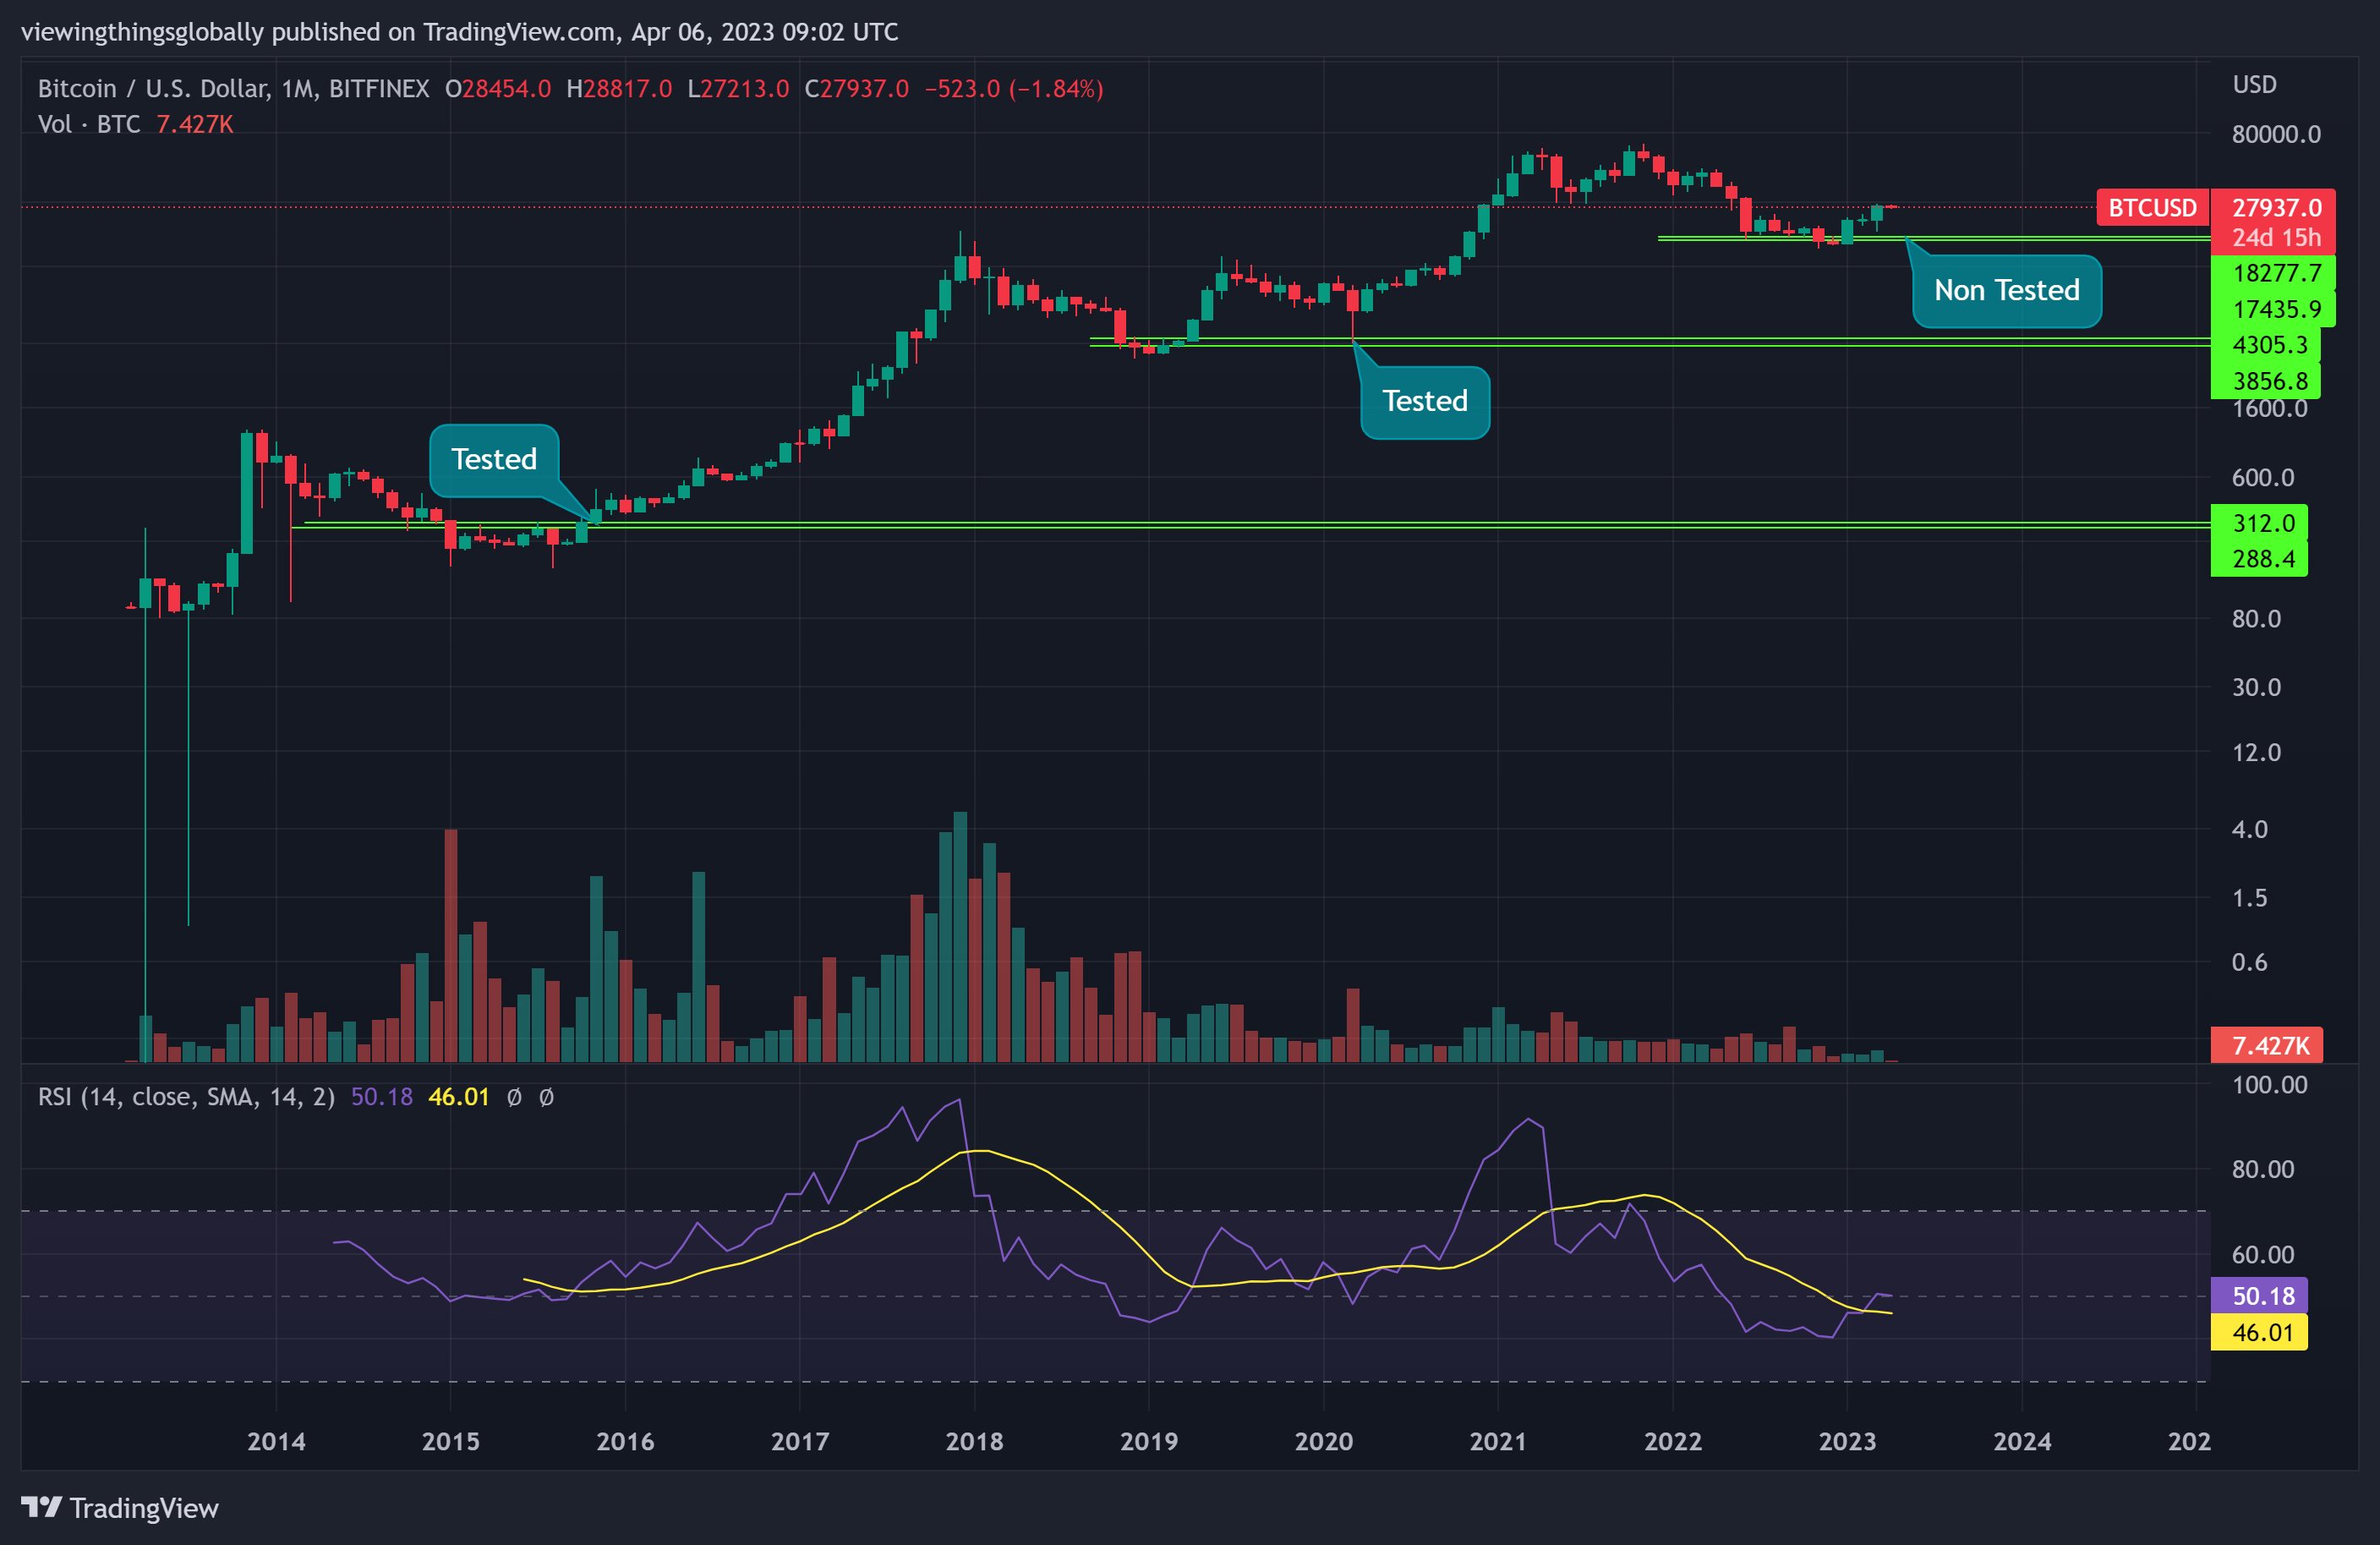Click the USD currency label on price axis
This screenshot has width=2380, height=1545.
tap(2254, 84)
